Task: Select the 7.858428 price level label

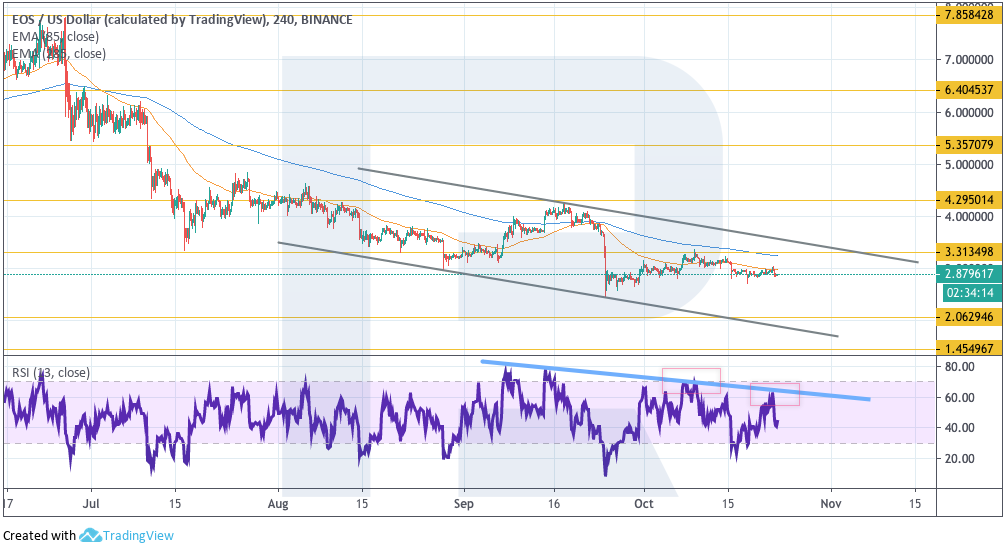Action: pyautogui.click(x=968, y=15)
